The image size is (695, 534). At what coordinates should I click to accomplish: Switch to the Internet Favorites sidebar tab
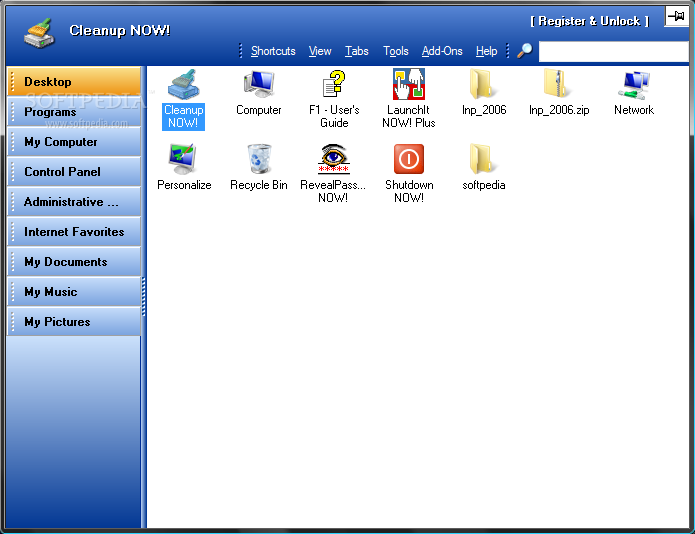[74, 232]
